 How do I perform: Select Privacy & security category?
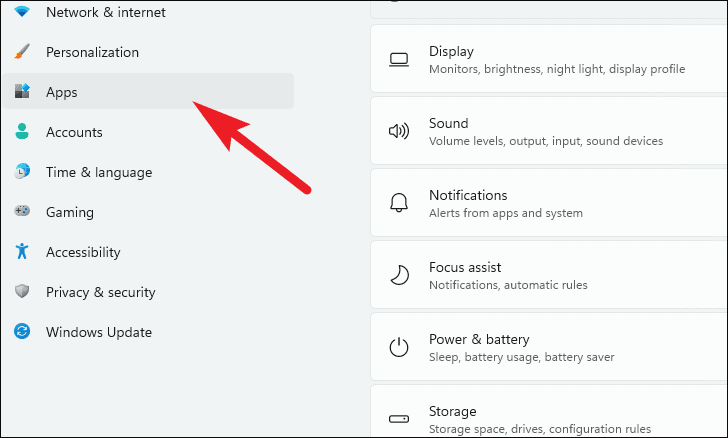pyautogui.click(x=148, y=292)
